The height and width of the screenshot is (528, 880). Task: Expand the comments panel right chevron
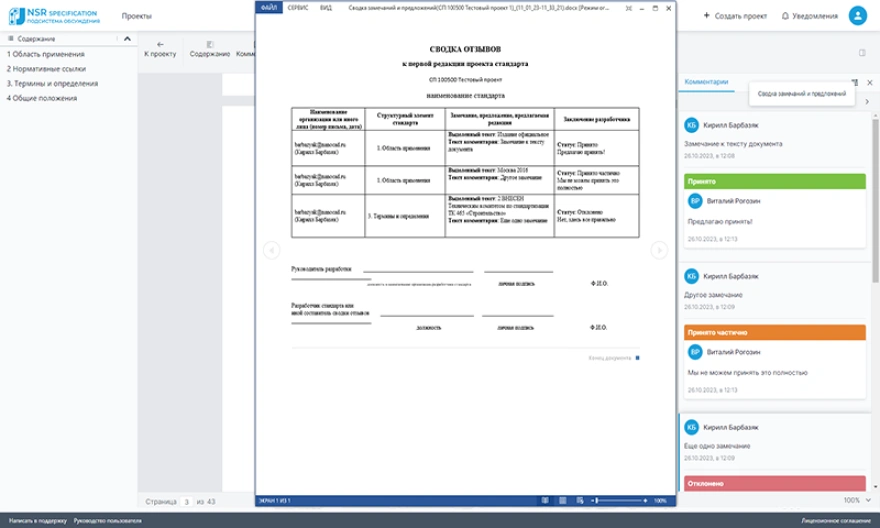(867, 102)
